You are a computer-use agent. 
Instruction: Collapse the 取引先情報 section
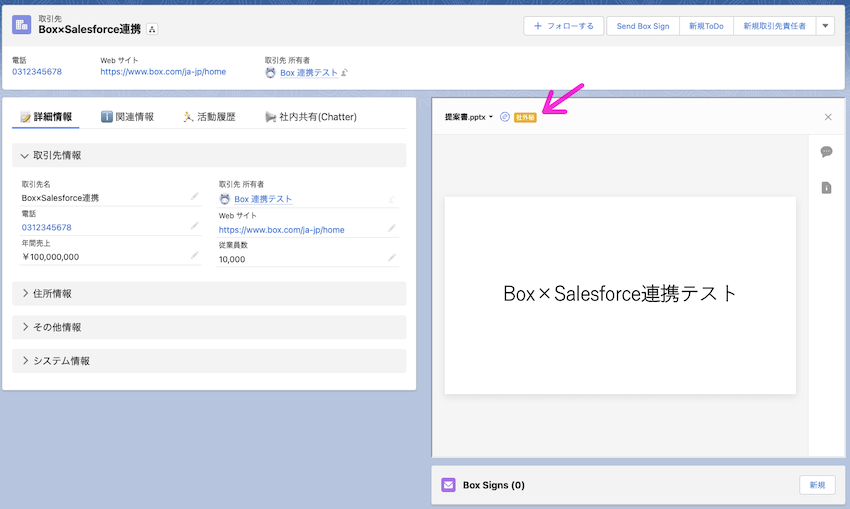[x=209, y=155]
